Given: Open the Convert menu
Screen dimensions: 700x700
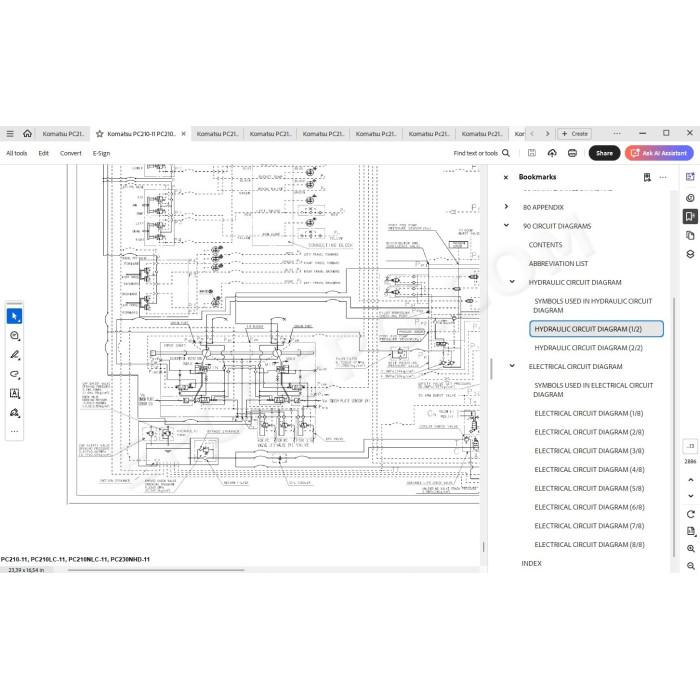Looking at the screenshot, I should [71, 153].
